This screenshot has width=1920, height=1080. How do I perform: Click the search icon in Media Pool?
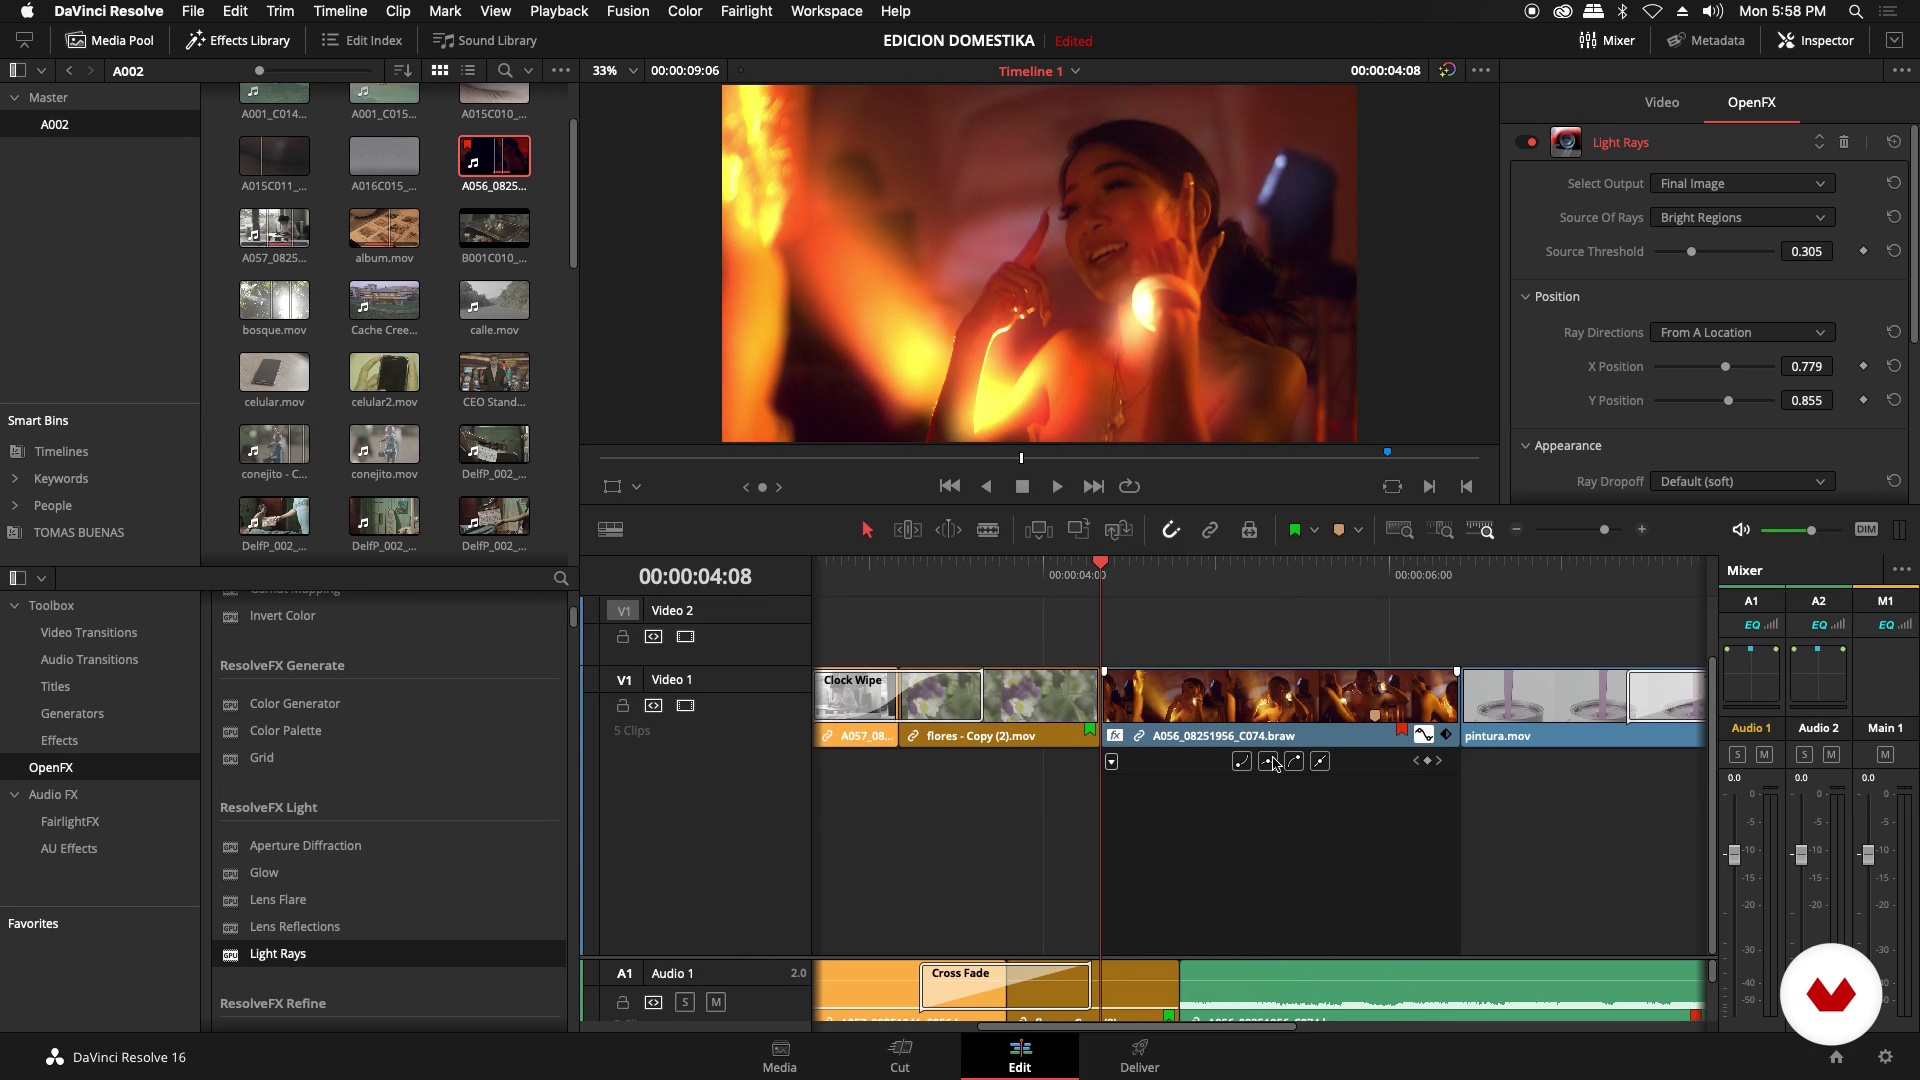pos(505,70)
